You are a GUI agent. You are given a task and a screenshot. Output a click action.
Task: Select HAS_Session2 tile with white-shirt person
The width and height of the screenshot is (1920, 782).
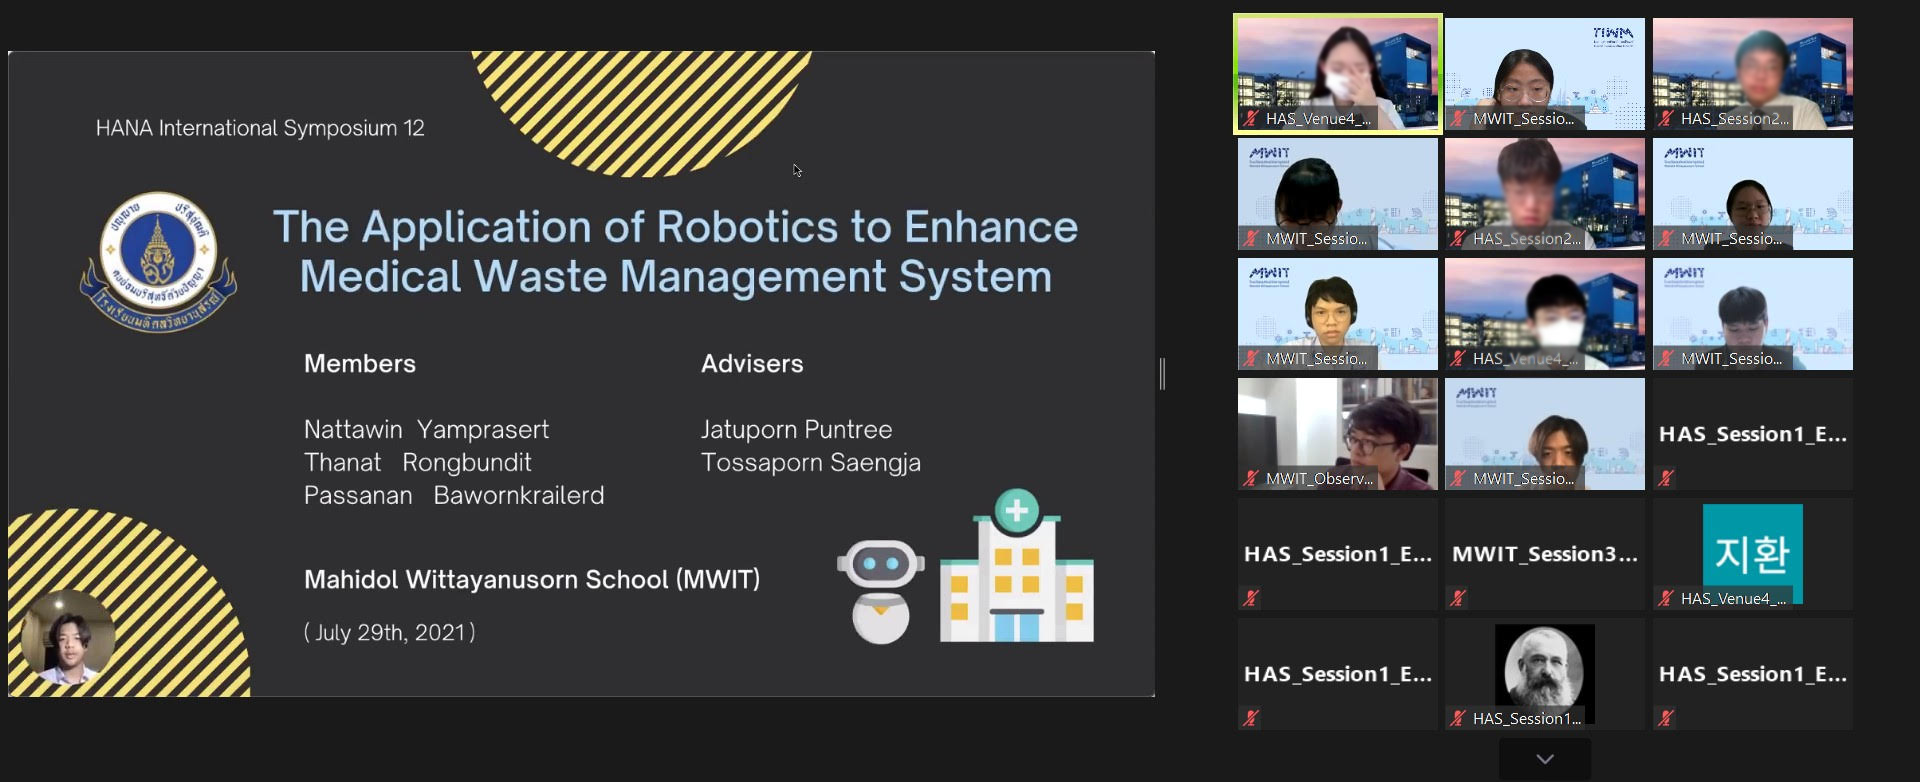tap(1752, 74)
